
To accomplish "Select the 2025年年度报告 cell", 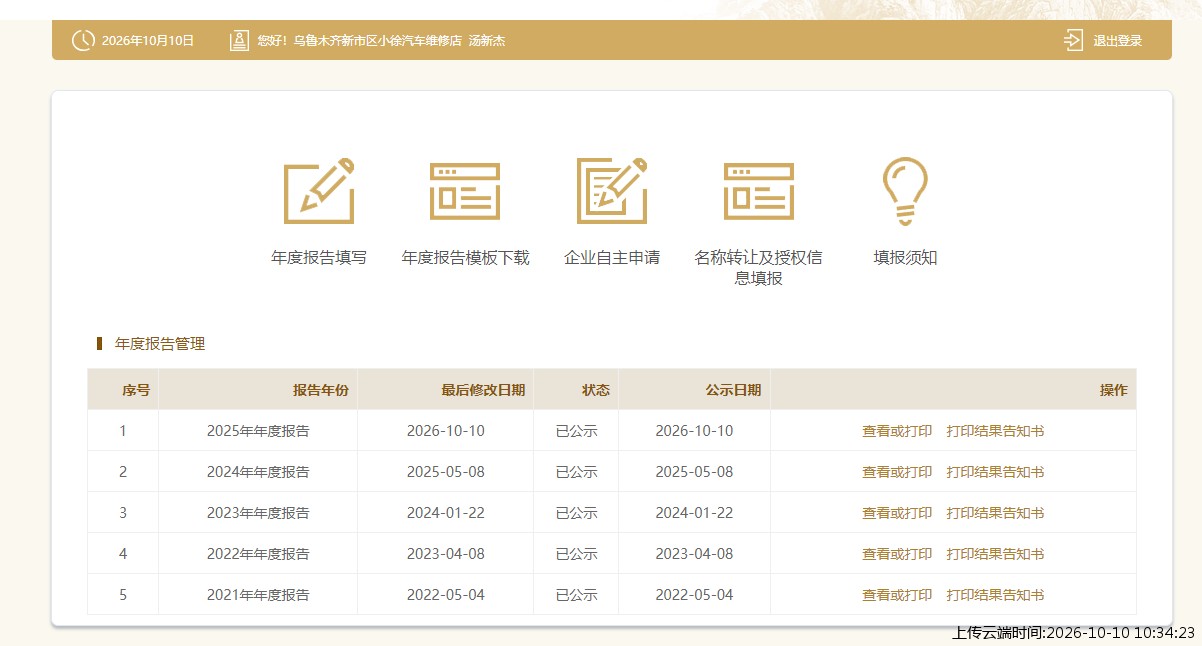I will 258,431.
